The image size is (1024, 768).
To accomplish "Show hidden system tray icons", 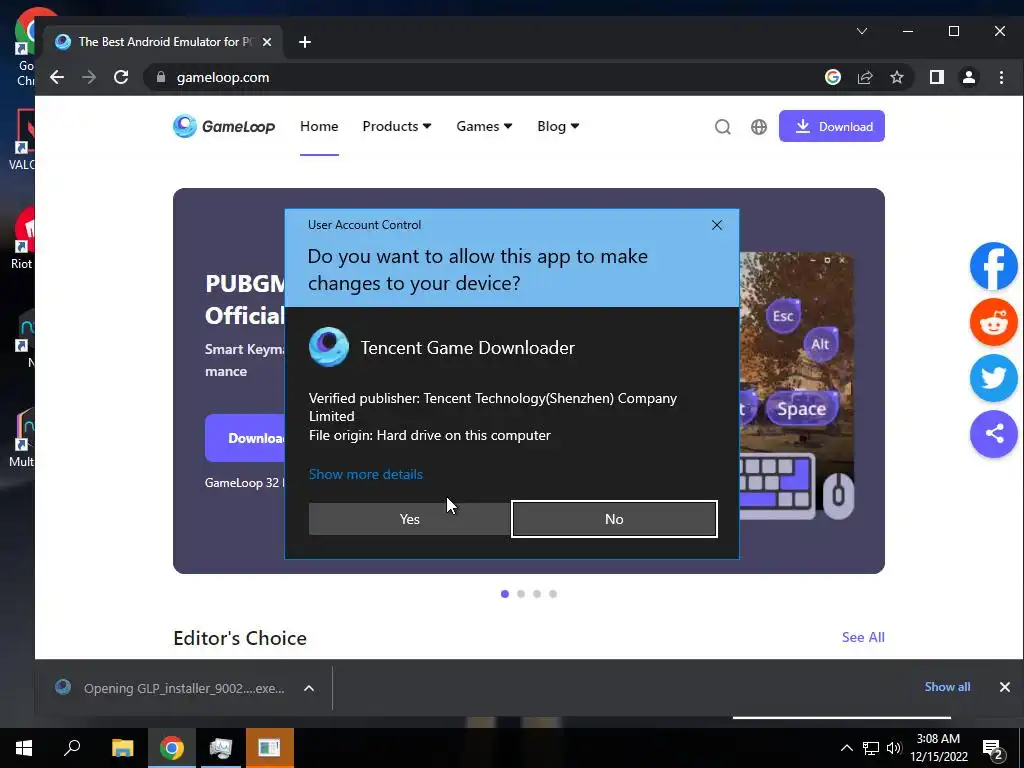I will (x=846, y=748).
